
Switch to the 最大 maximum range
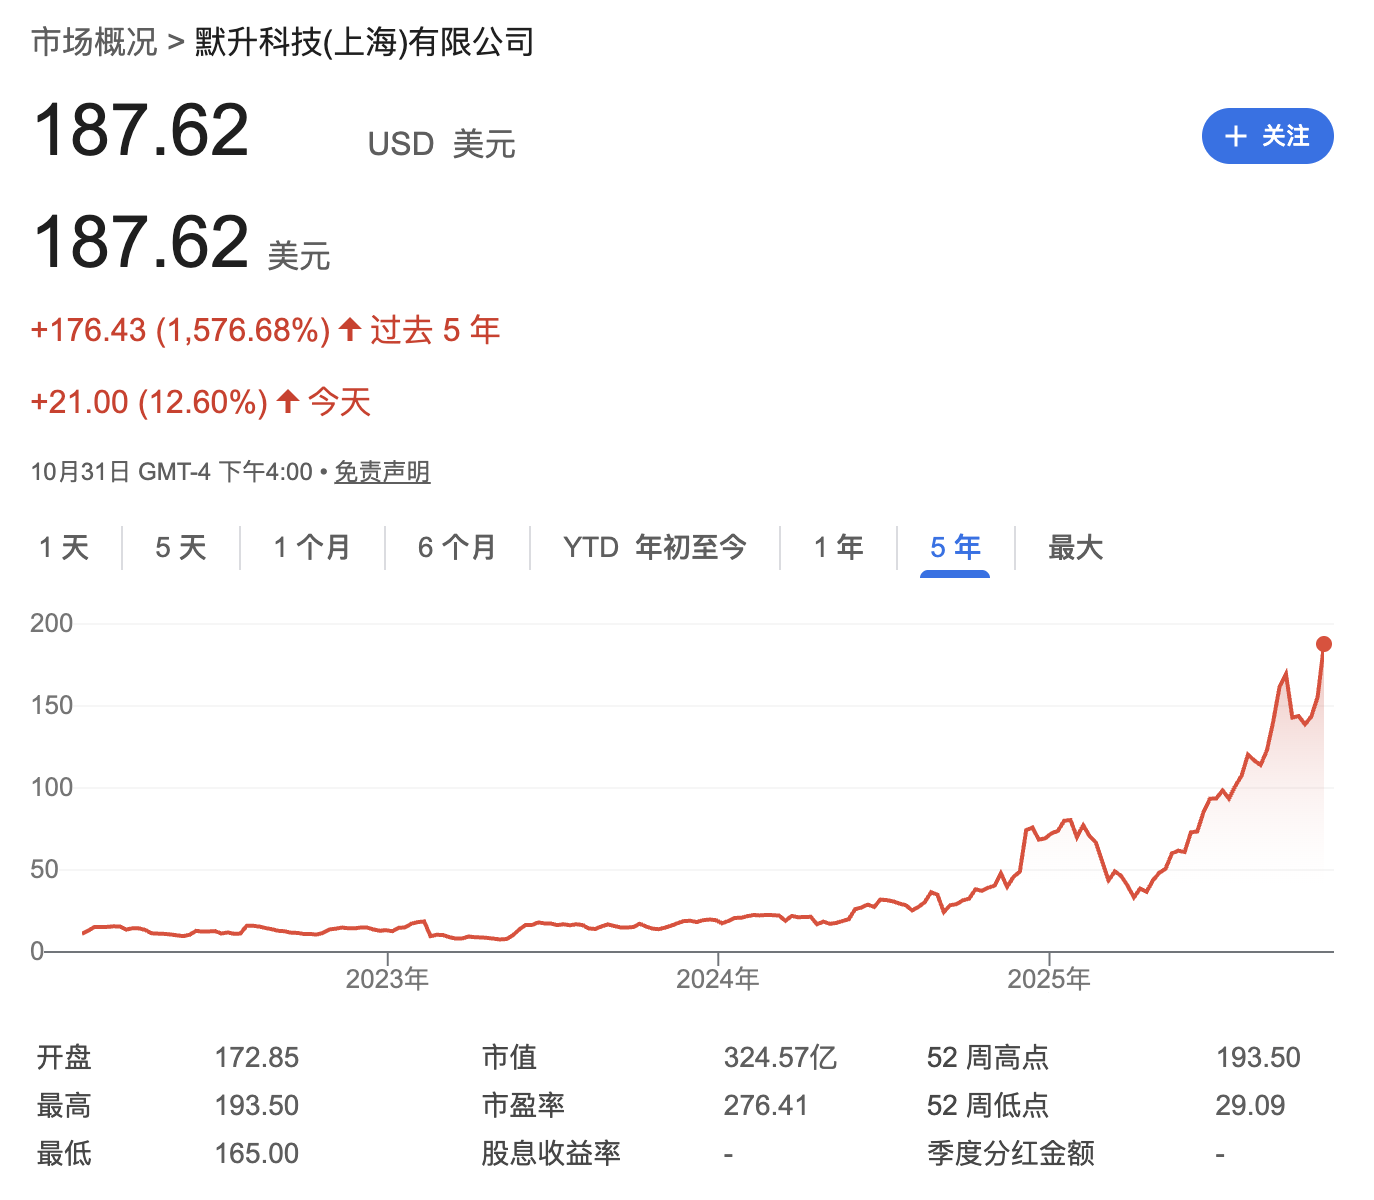(x=1075, y=548)
